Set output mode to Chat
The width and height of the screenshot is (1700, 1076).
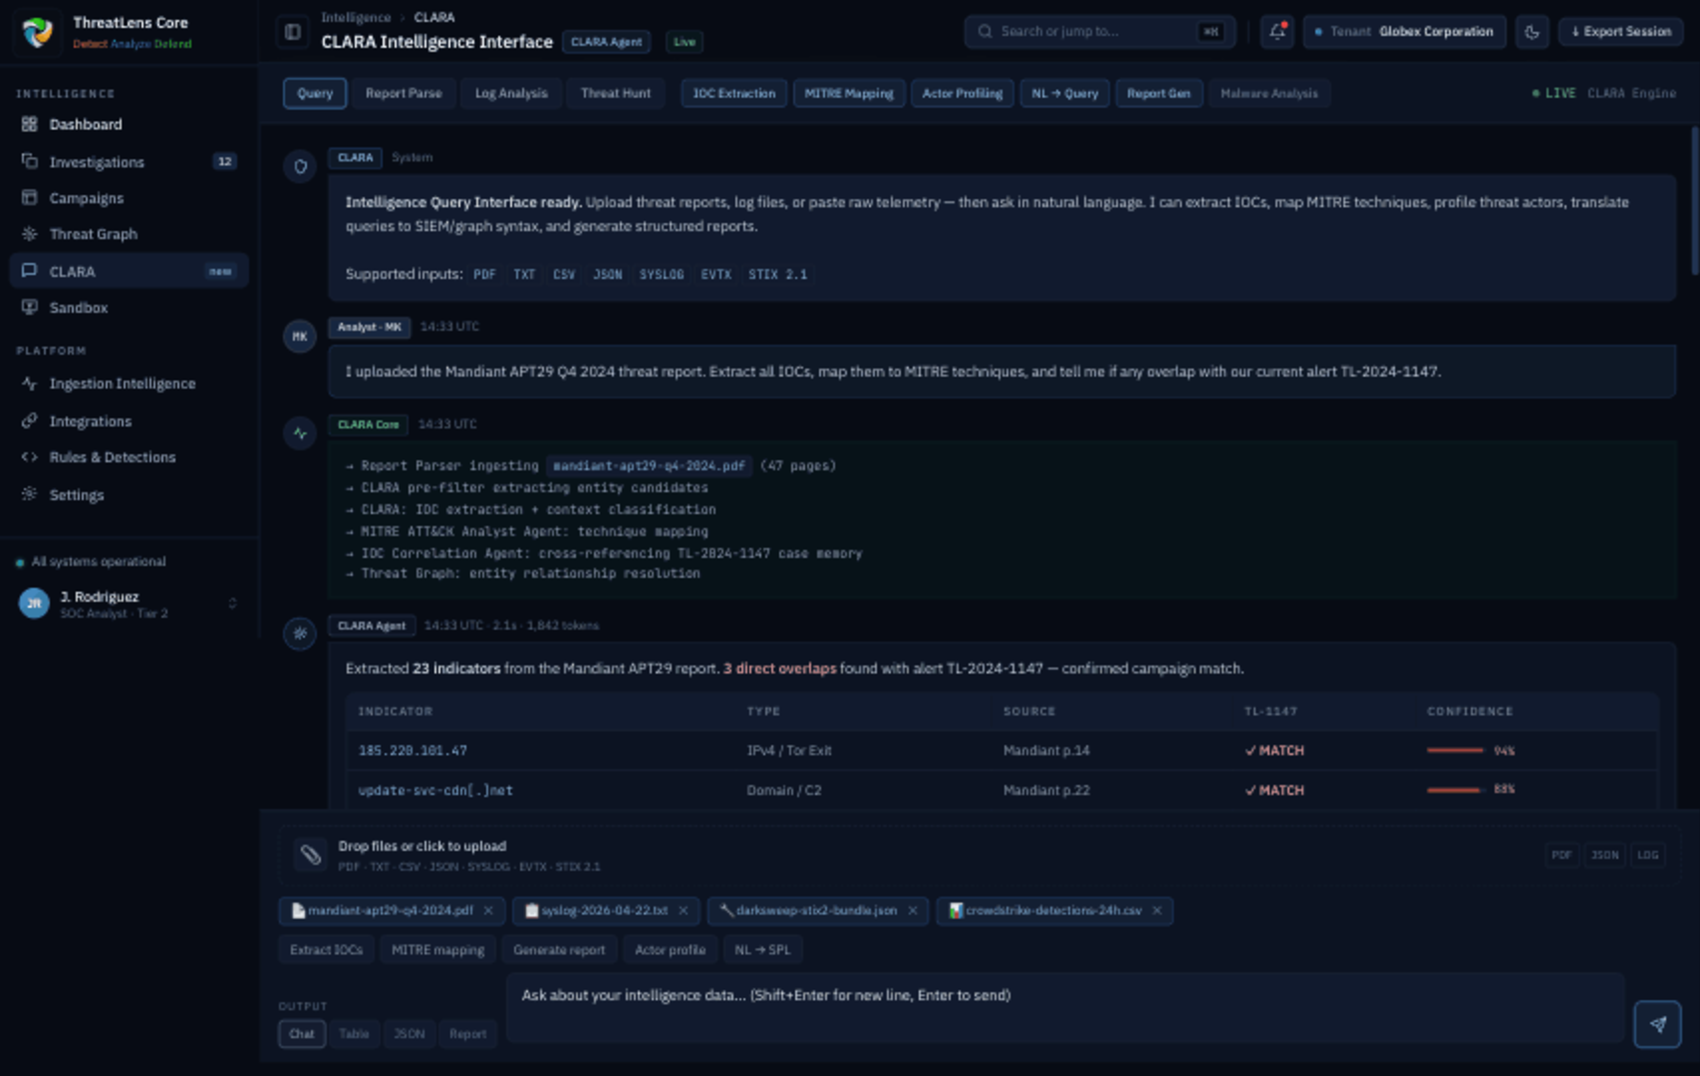[302, 1034]
